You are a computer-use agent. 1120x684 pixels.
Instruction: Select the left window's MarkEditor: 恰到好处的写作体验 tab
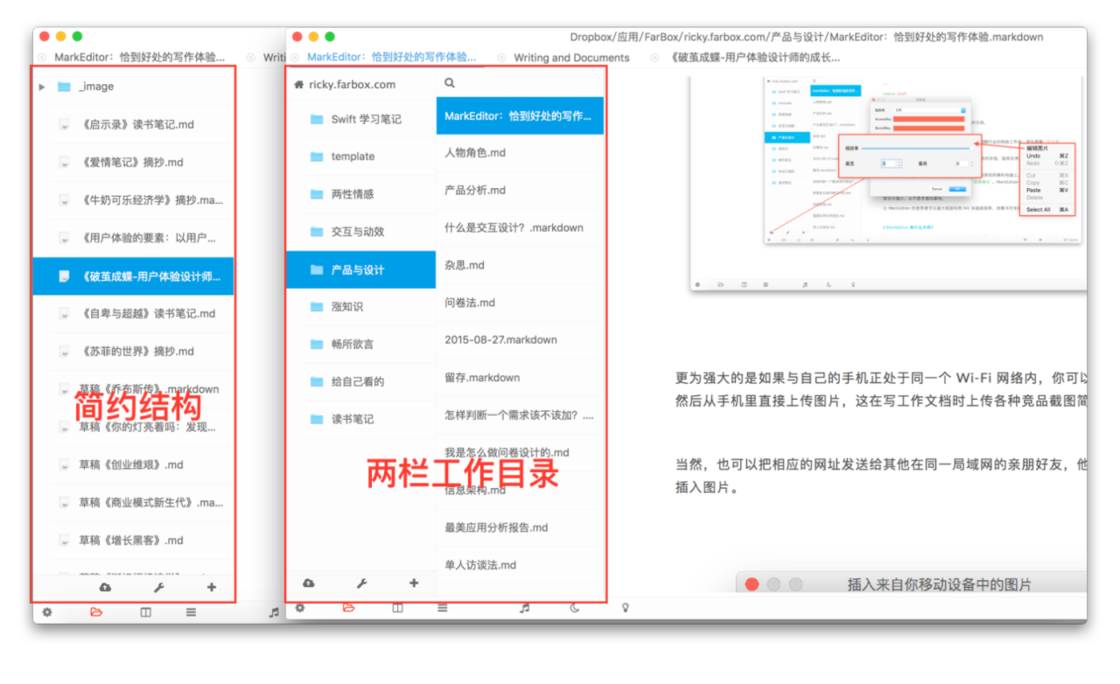click(x=139, y=56)
